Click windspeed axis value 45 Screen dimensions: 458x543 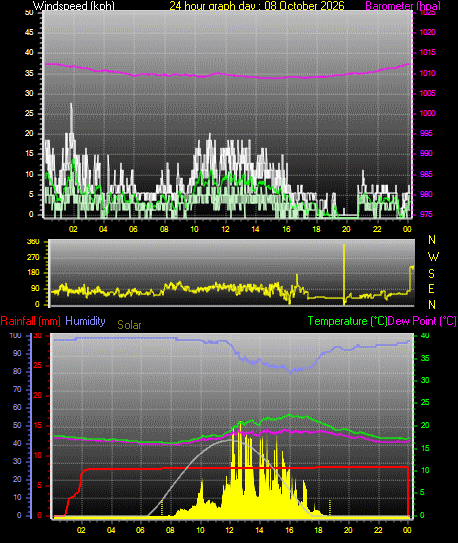pos(29,33)
